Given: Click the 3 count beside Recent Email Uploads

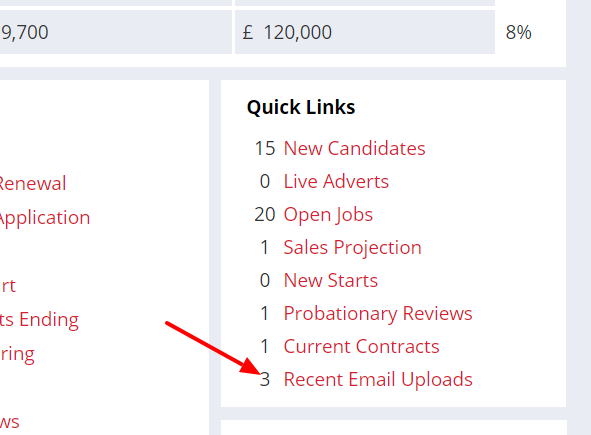Looking at the screenshot, I should coord(265,379).
